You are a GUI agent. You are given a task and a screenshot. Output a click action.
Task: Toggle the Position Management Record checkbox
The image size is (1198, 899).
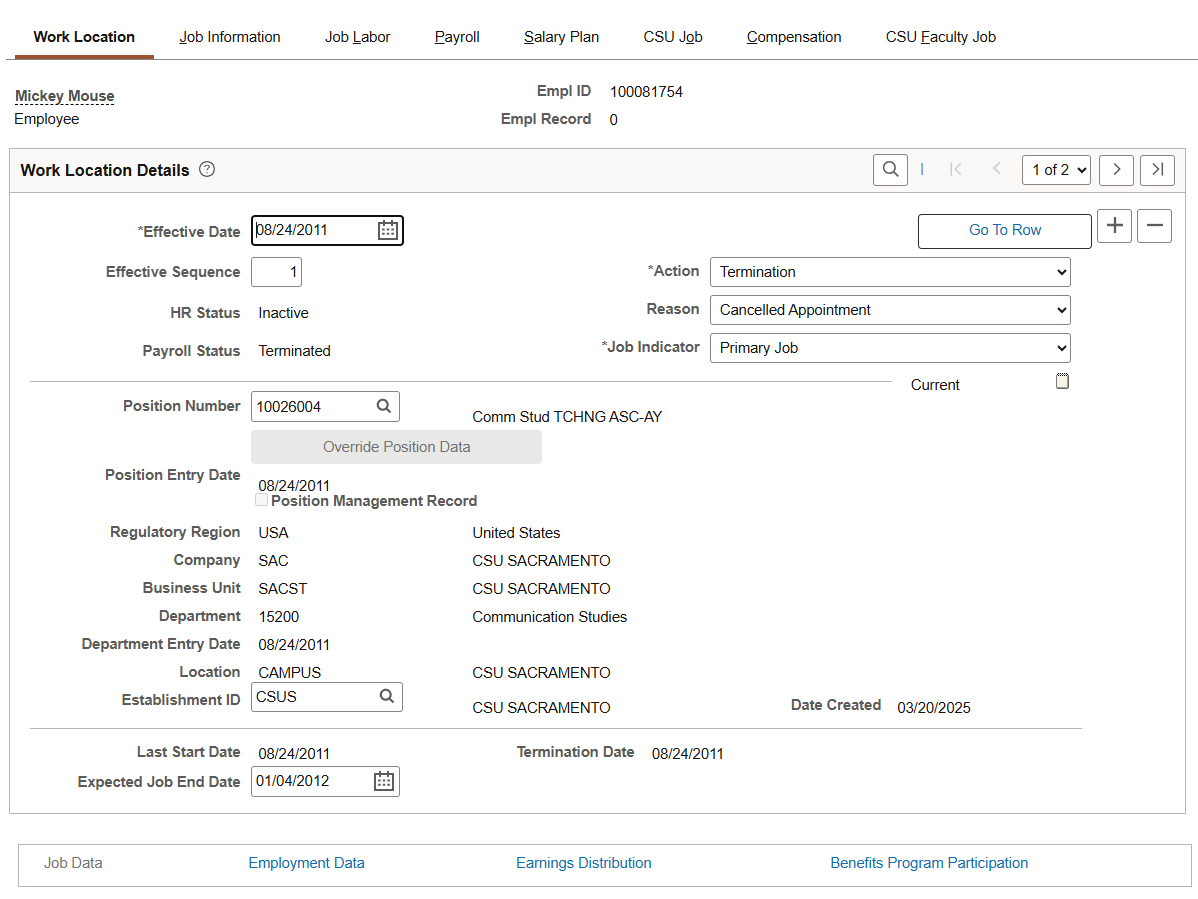pyautogui.click(x=262, y=500)
